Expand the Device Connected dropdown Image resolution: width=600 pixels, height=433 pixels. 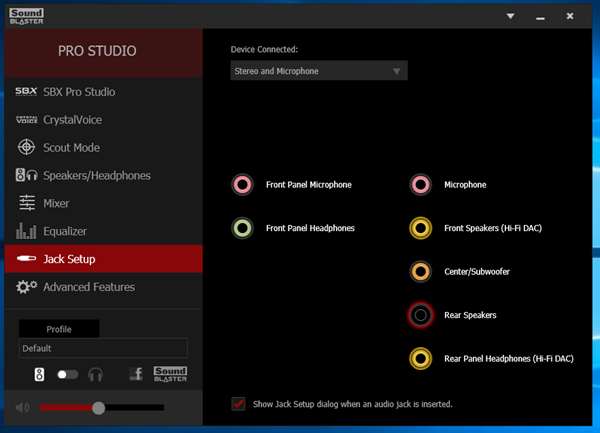coord(319,71)
